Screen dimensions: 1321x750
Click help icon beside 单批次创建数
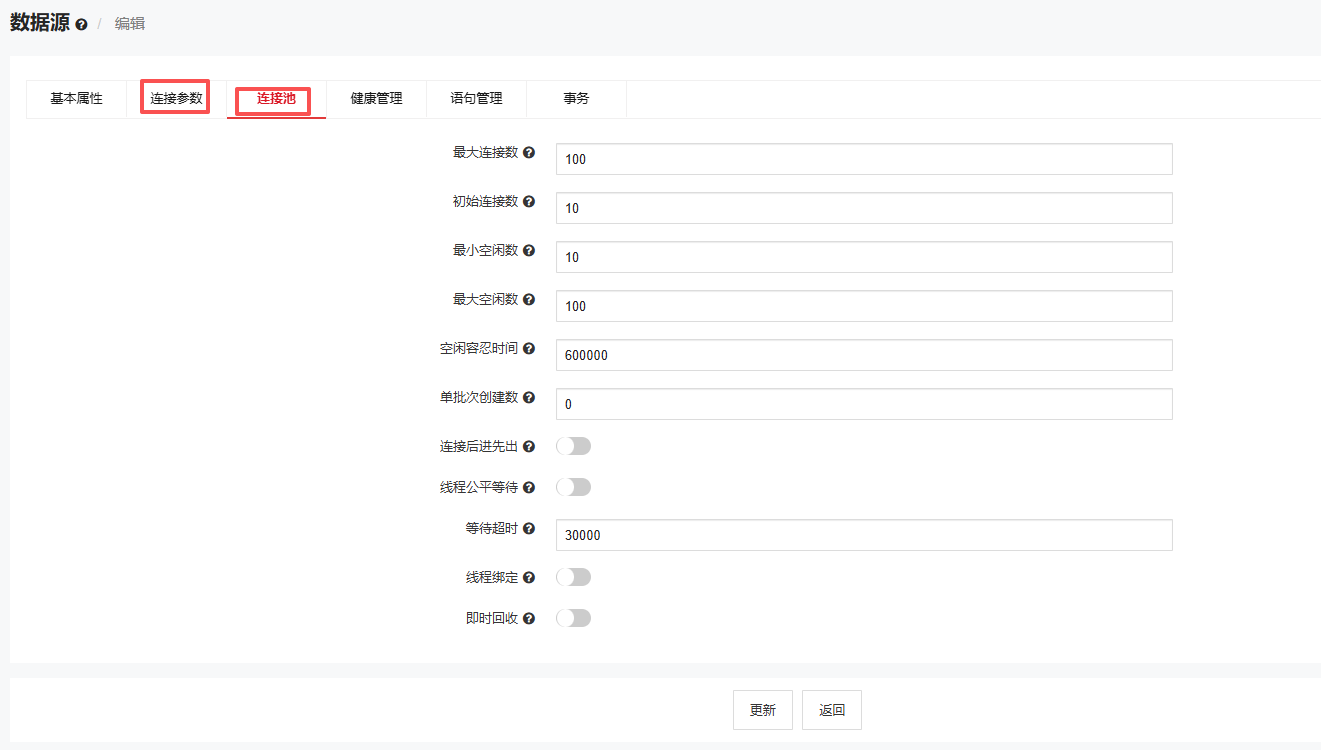[529, 398]
